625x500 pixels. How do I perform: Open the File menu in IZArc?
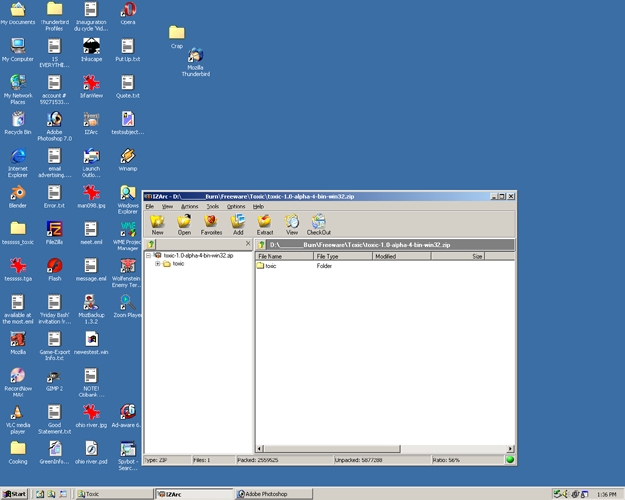(x=149, y=207)
